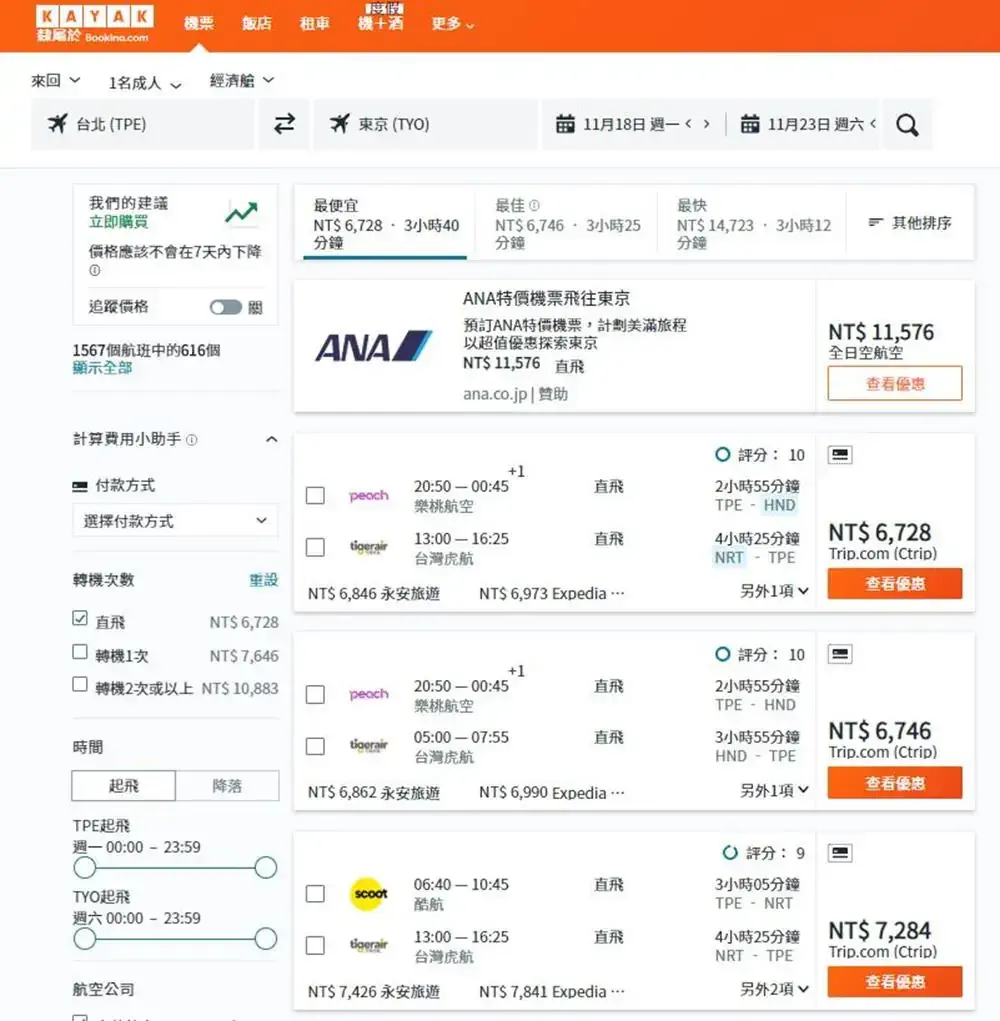Check the 轉機1次 one-stop filter
Viewport: 1000px width, 1021px height.
(x=80, y=652)
